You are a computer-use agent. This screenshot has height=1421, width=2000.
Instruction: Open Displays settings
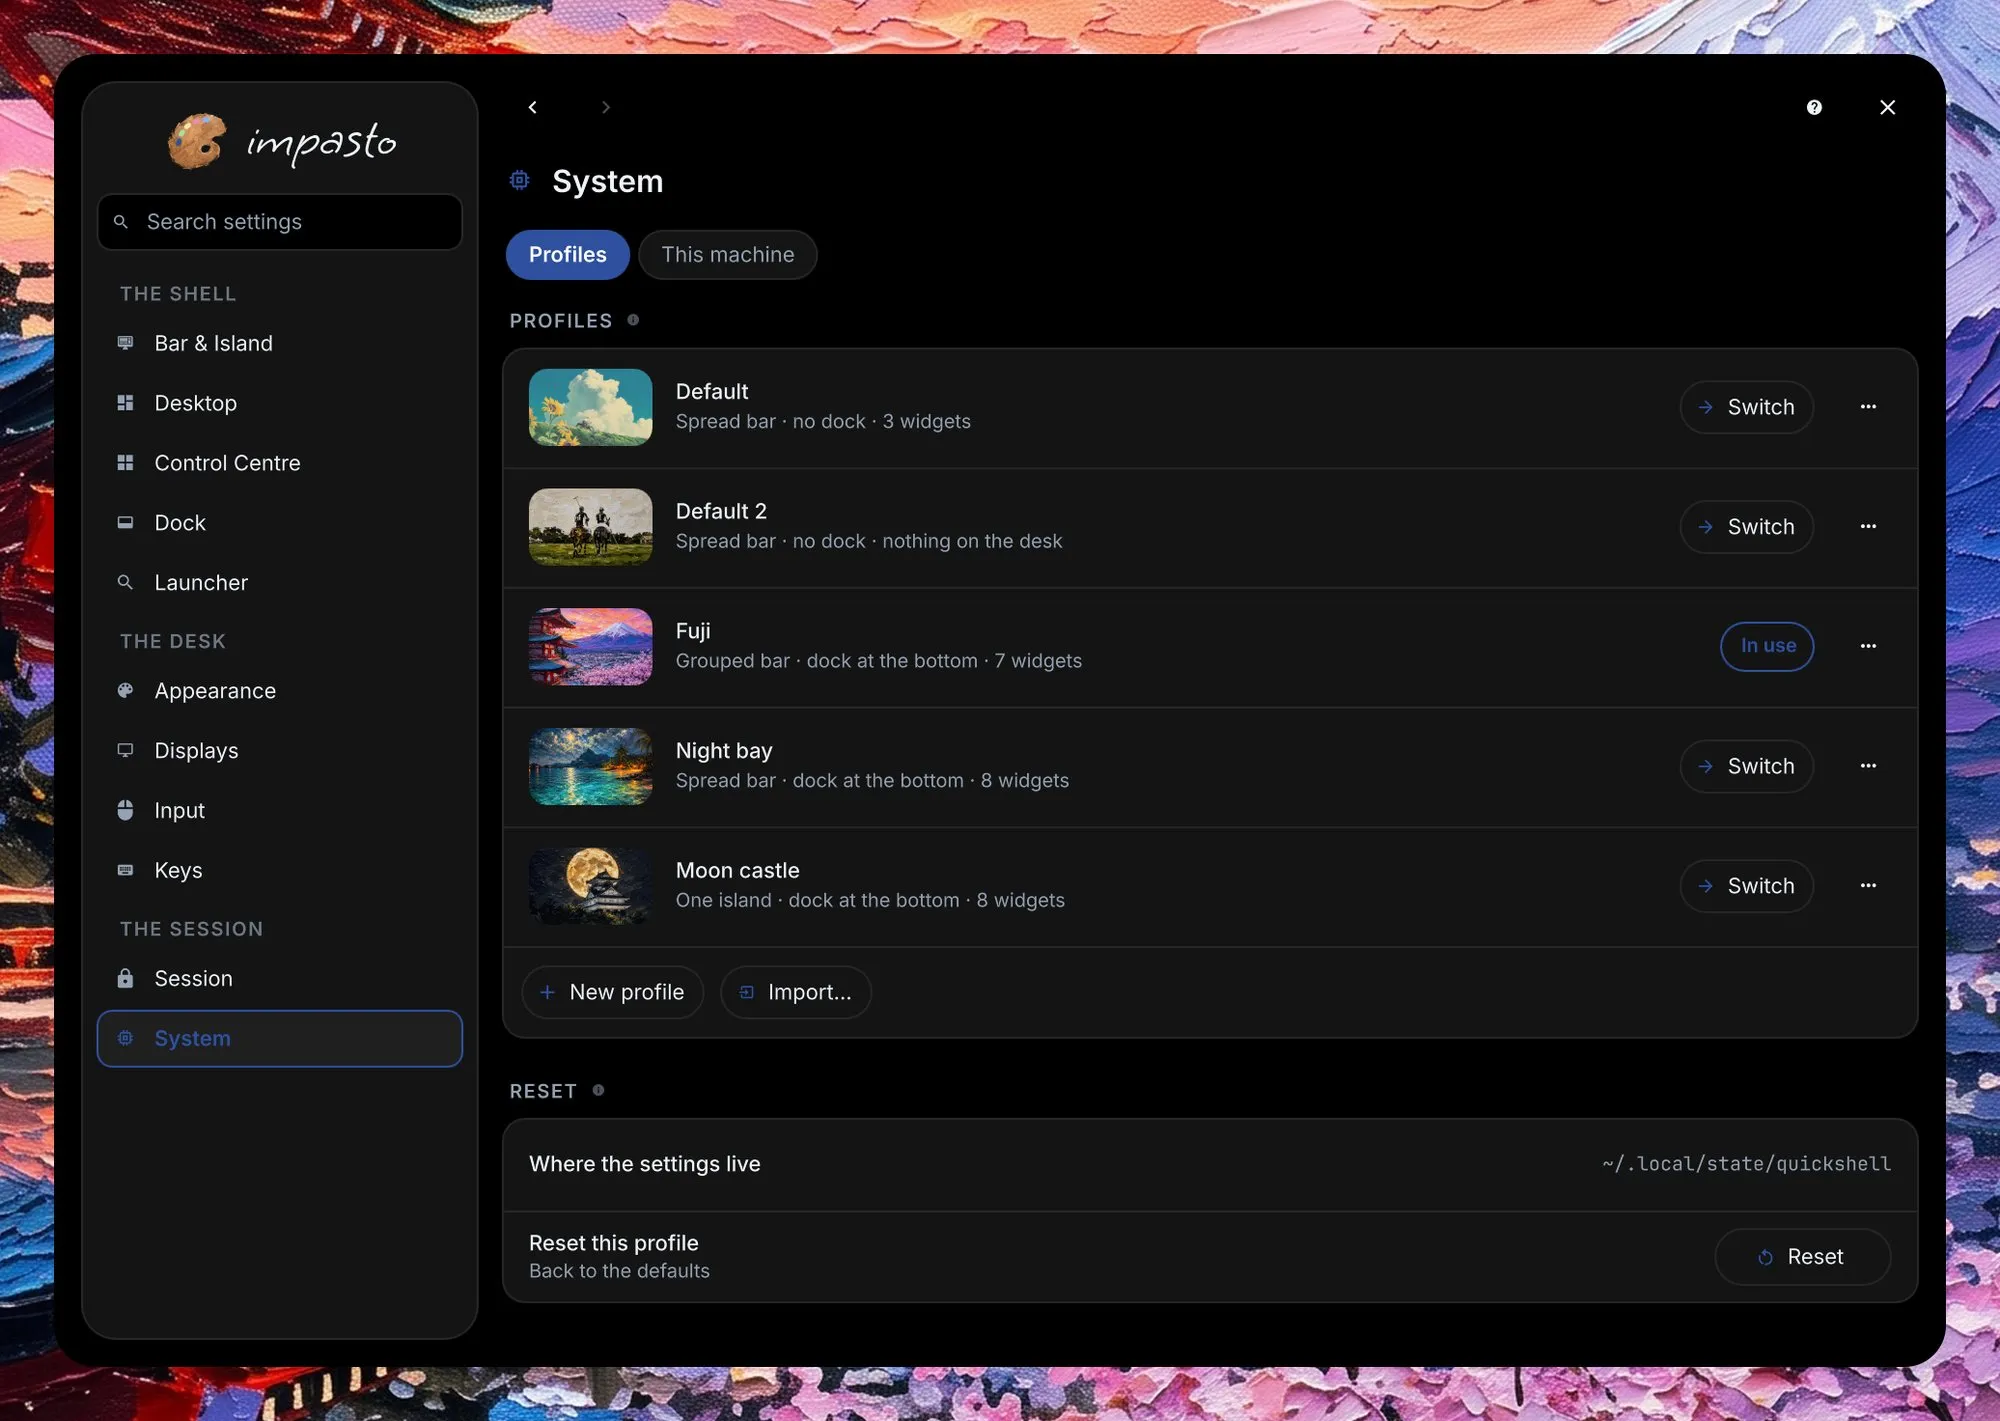pos(279,751)
